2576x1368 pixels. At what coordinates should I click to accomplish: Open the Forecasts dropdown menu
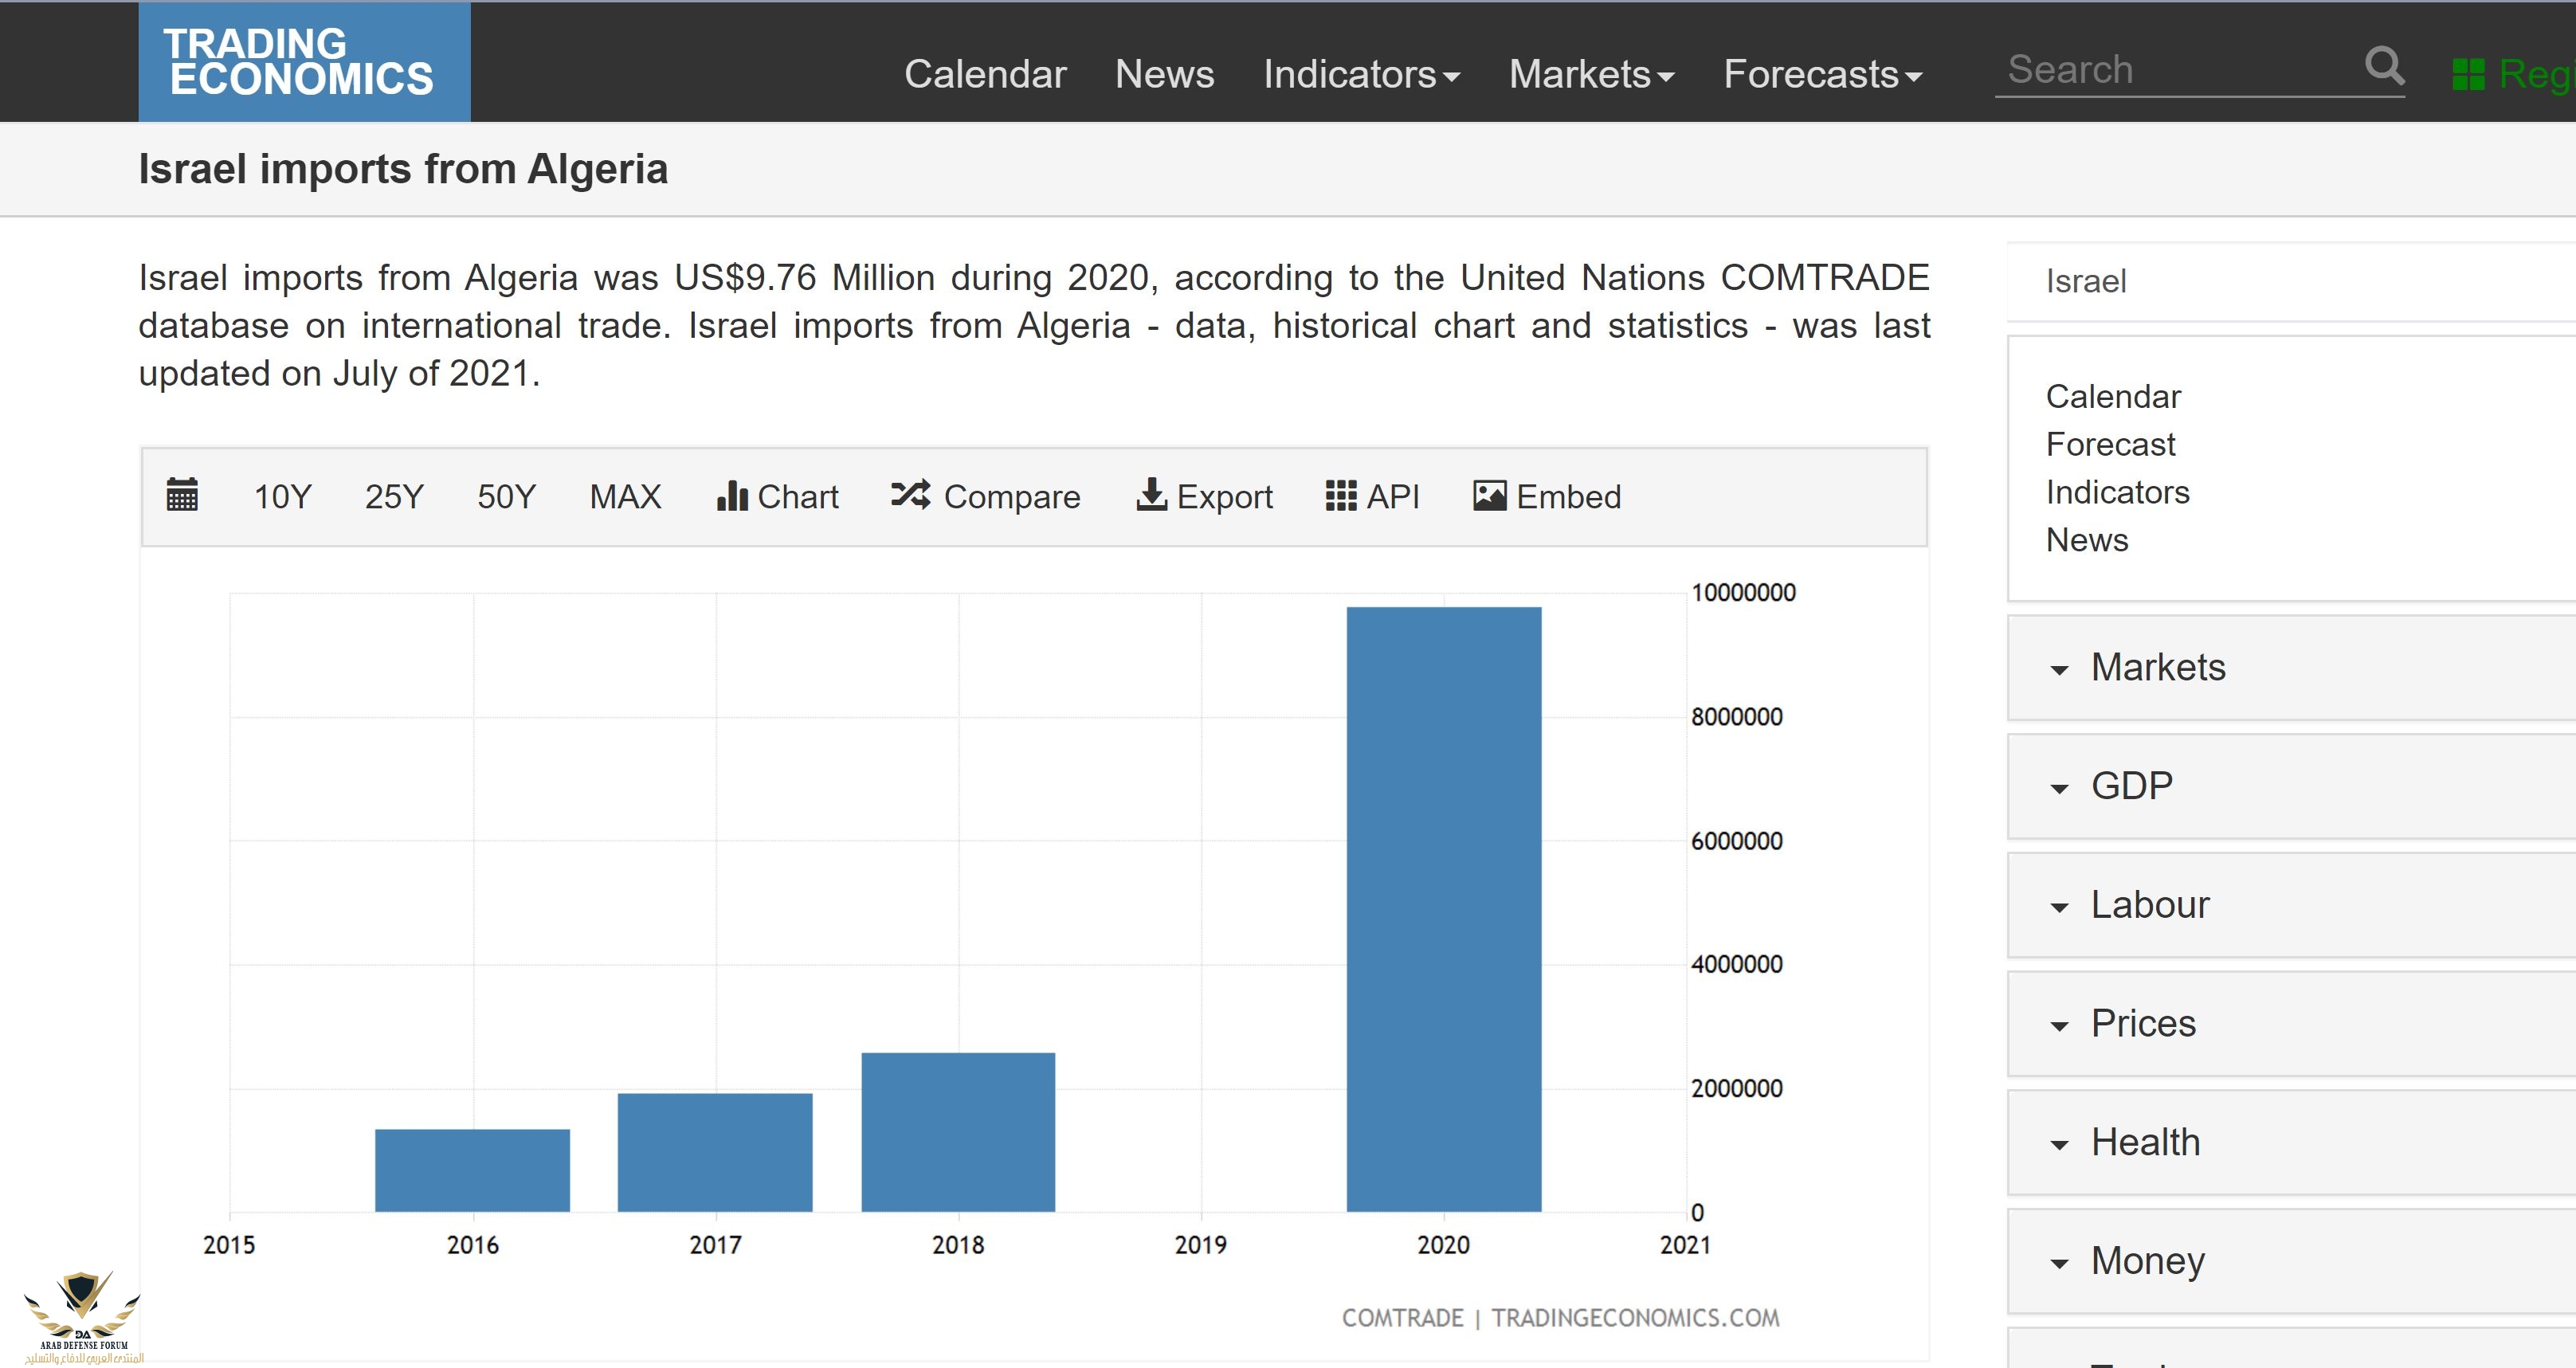click(x=1822, y=74)
